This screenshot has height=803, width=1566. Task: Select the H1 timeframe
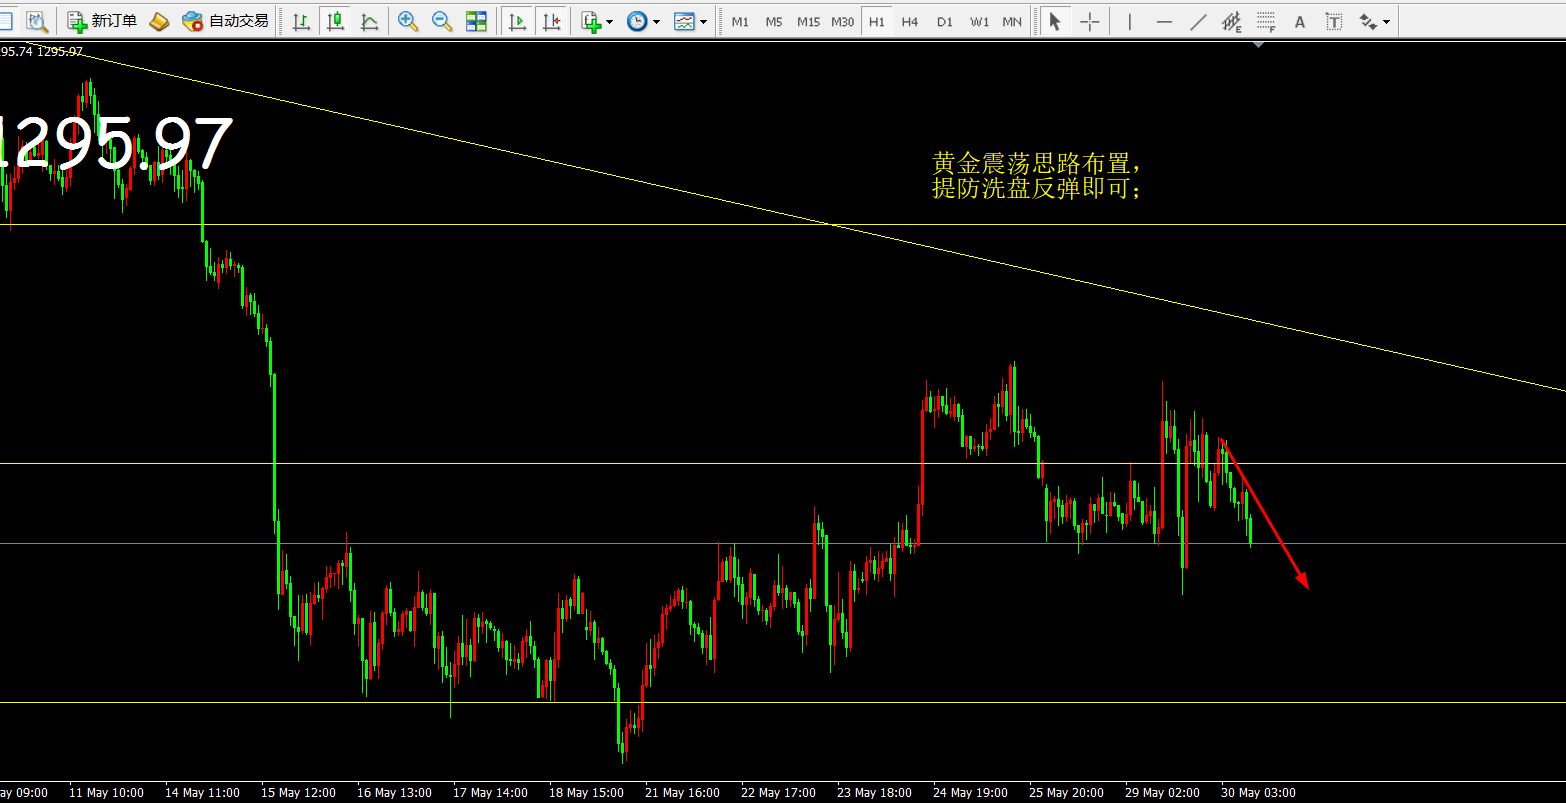click(x=877, y=21)
